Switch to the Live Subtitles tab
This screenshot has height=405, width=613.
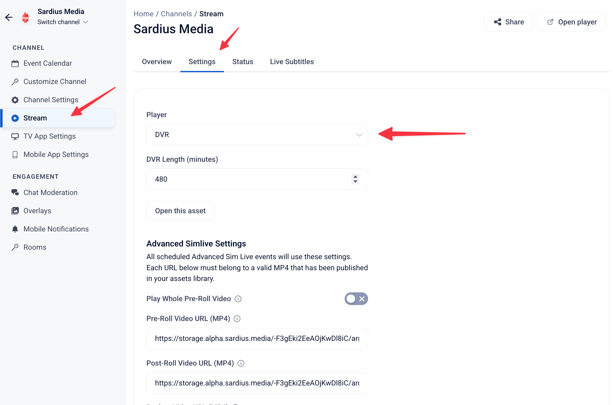pyautogui.click(x=292, y=62)
